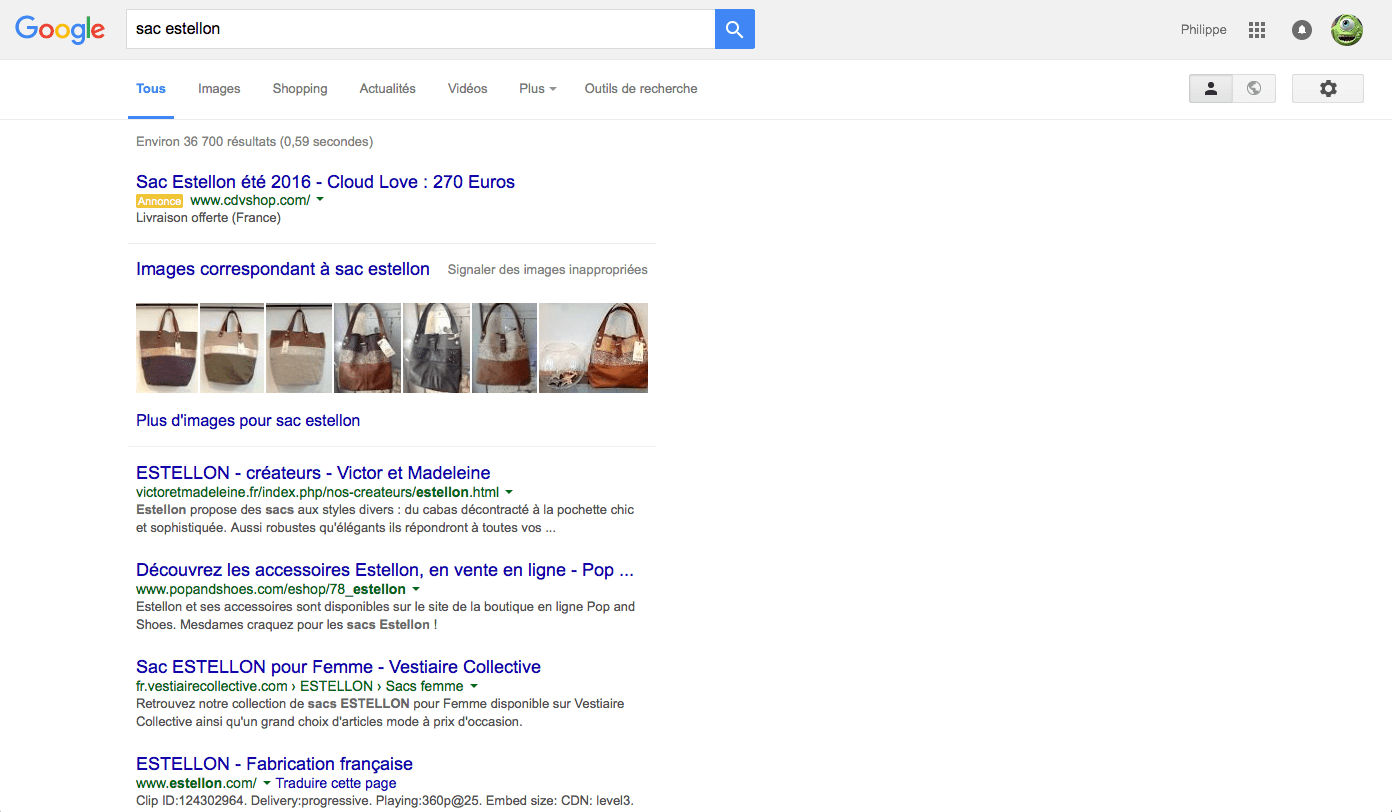Click the blue search magnifier button

tap(735, 29)
